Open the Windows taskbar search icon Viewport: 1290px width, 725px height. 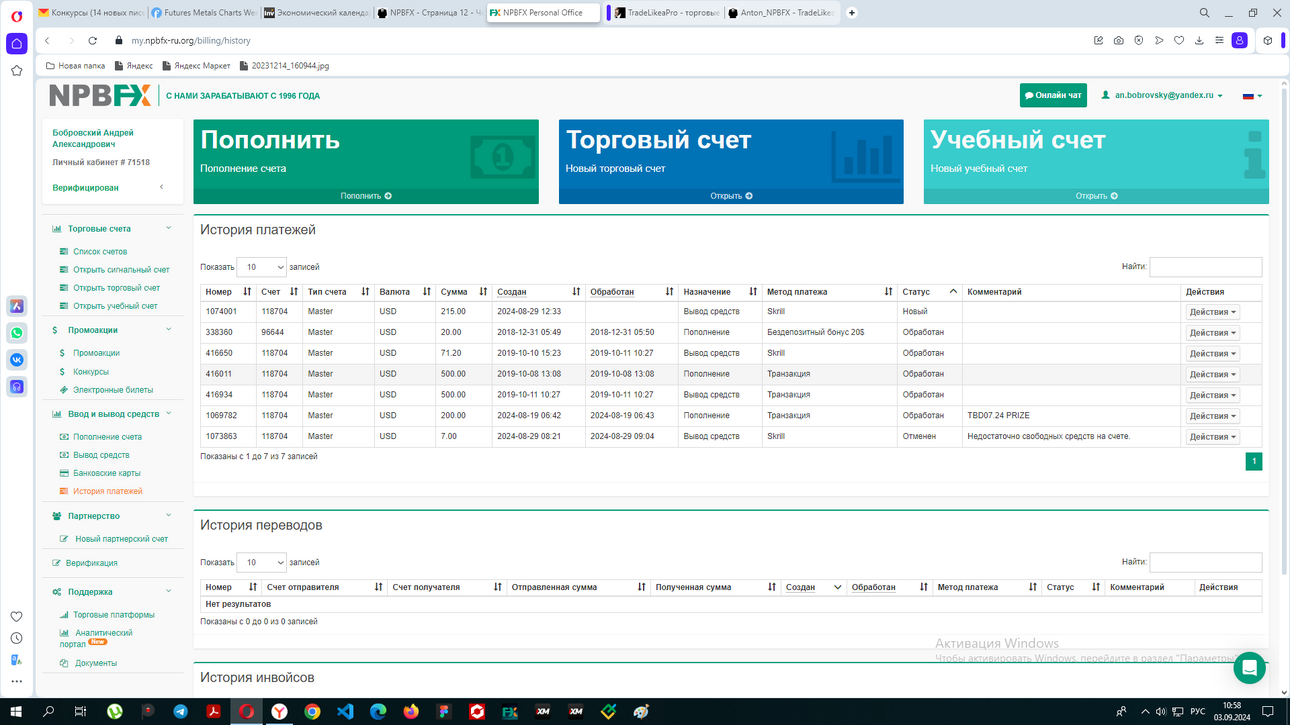click(48, 711)
